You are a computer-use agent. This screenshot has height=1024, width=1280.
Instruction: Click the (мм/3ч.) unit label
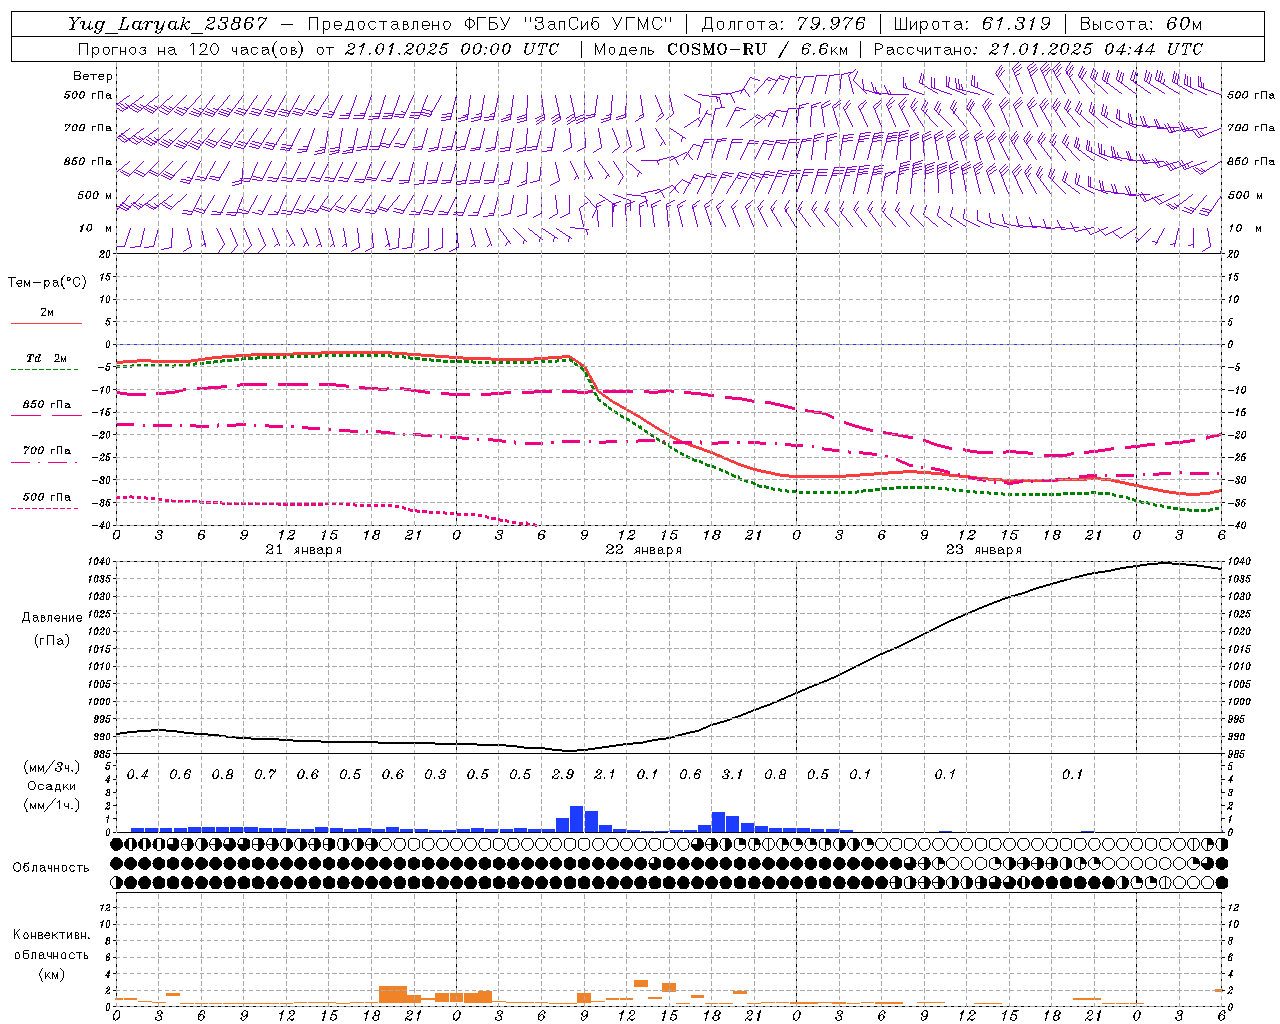click(x=53, y=767)
